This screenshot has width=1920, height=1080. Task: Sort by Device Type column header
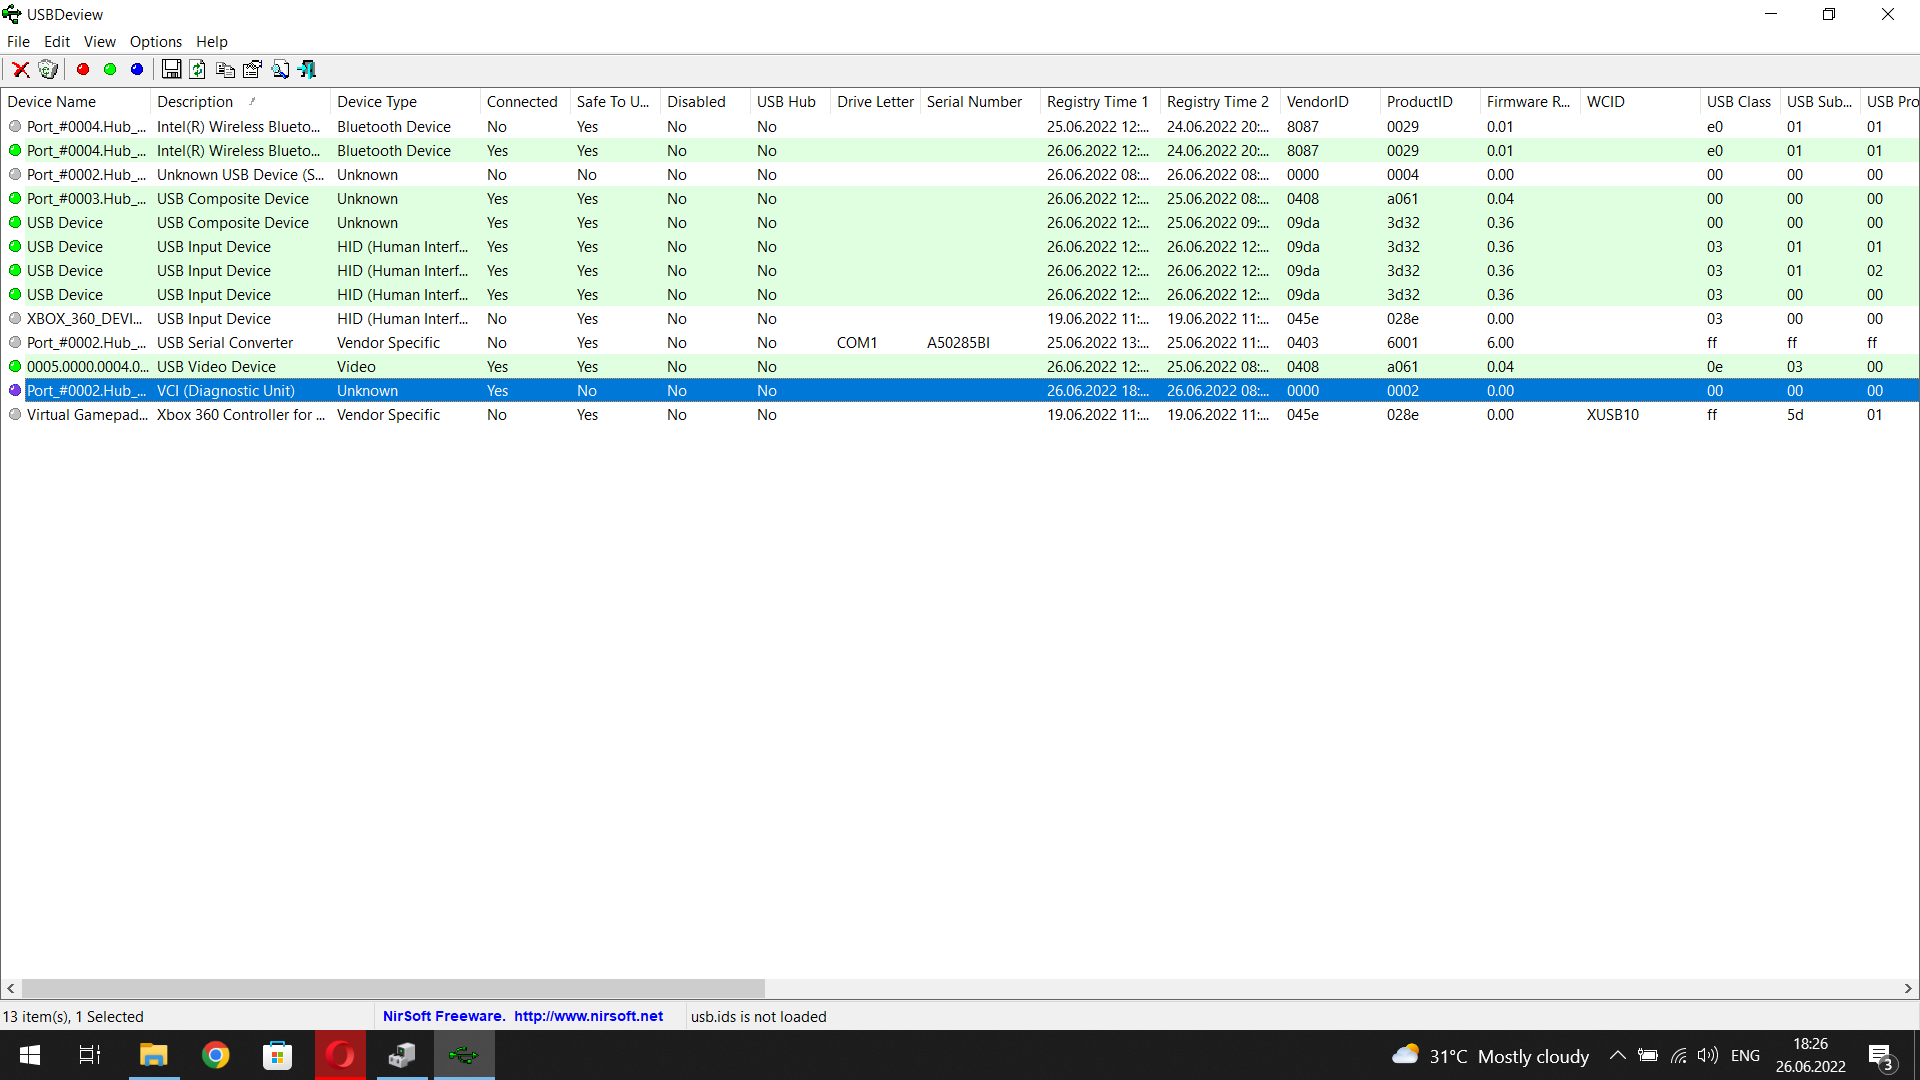click(377, 101)
